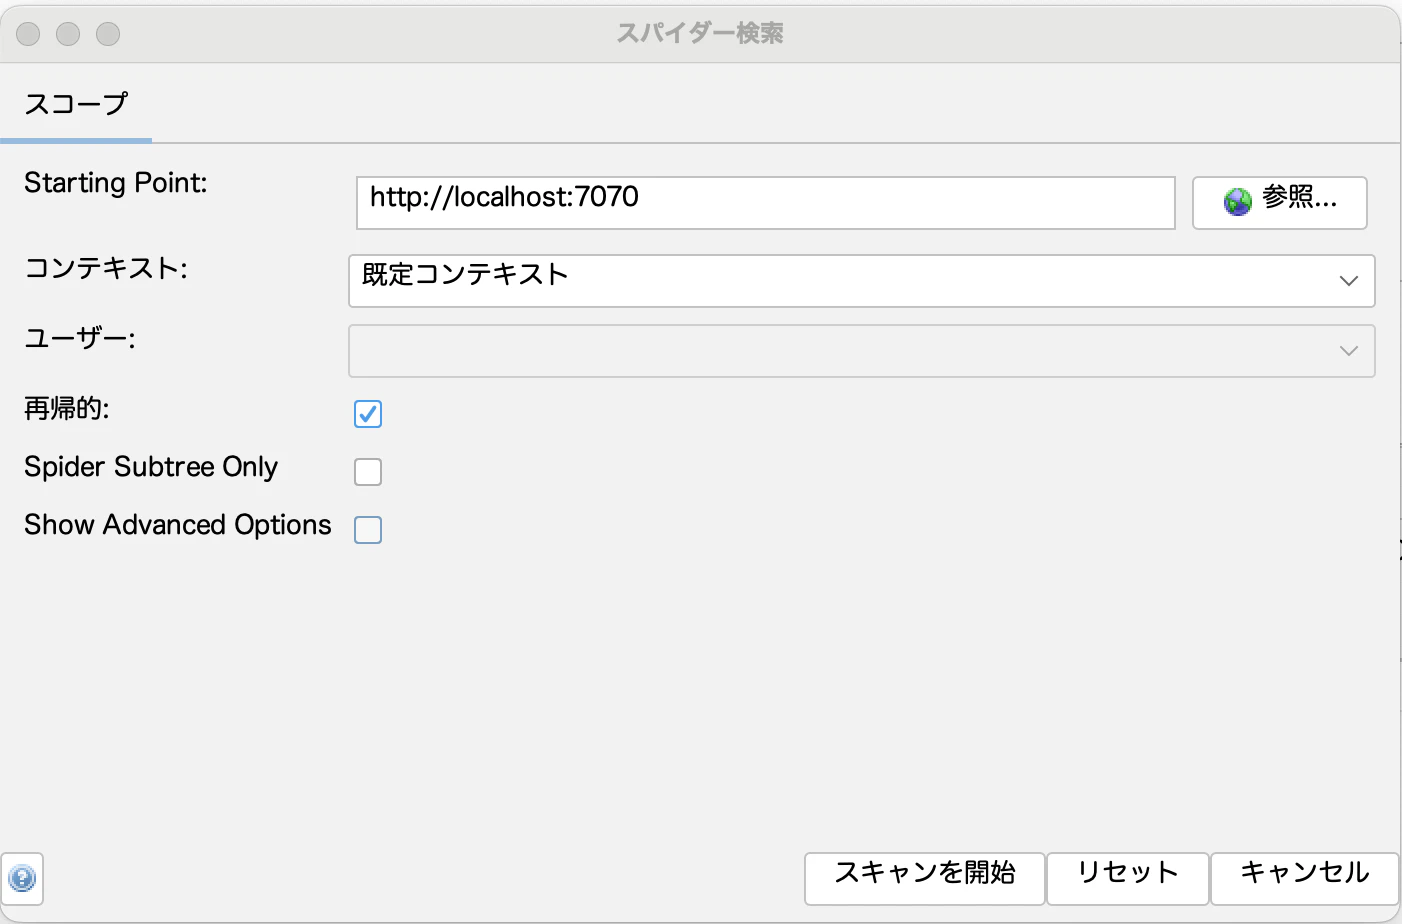Enable Spider Subtree Only checkbox
The height and width of the screenshot is (924, 1402).
[x=368, y=471]
